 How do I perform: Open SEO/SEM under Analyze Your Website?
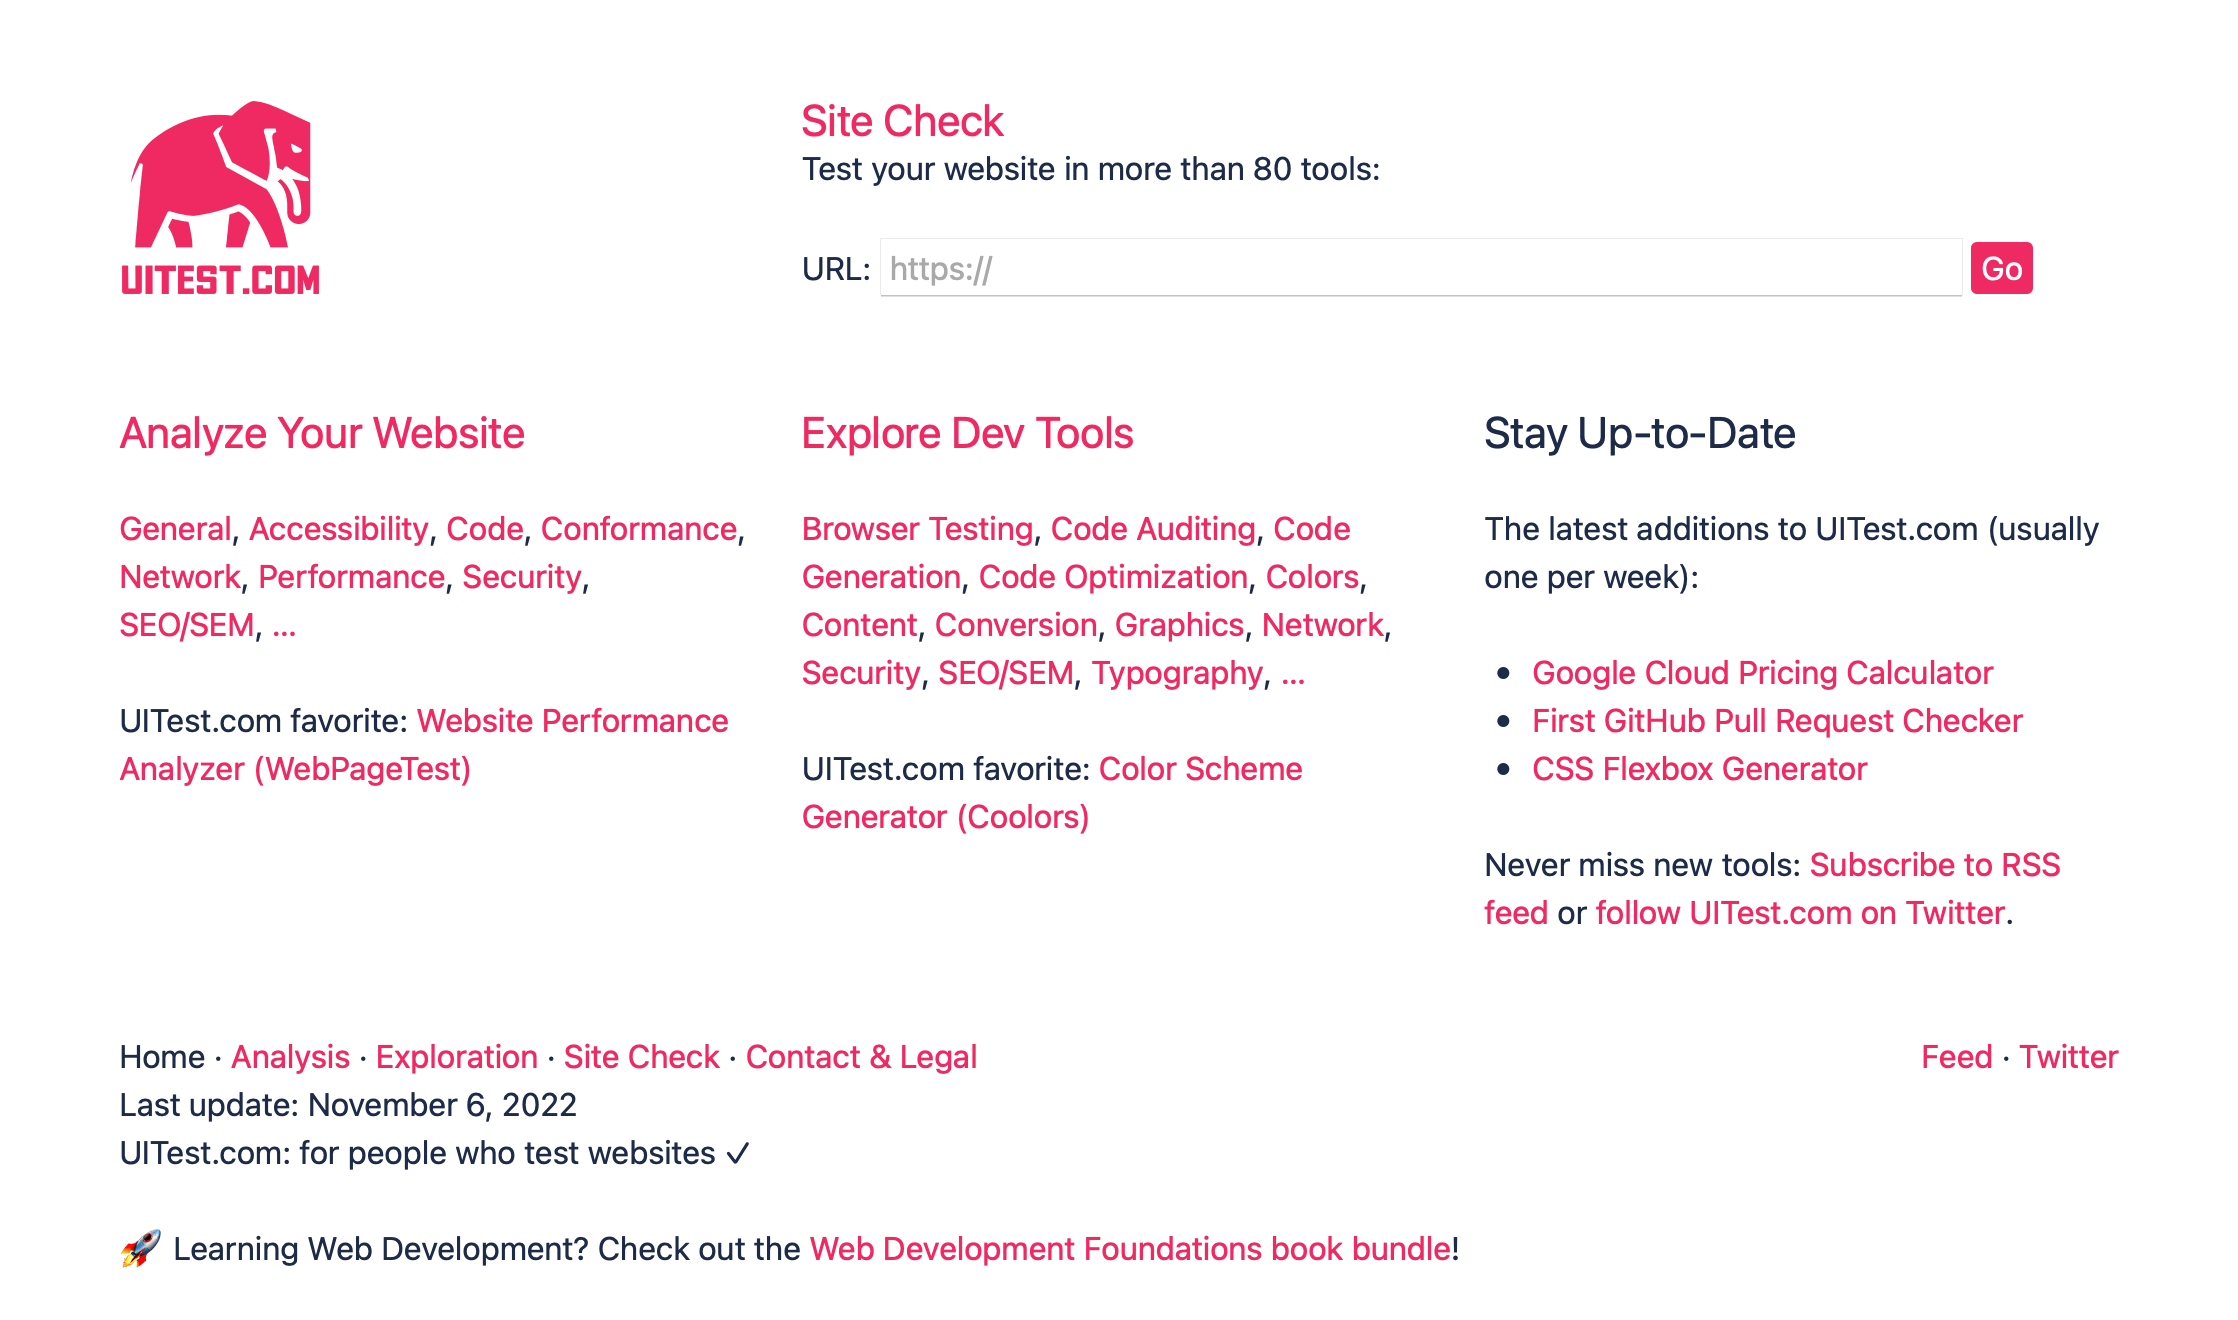click(187, 625)
